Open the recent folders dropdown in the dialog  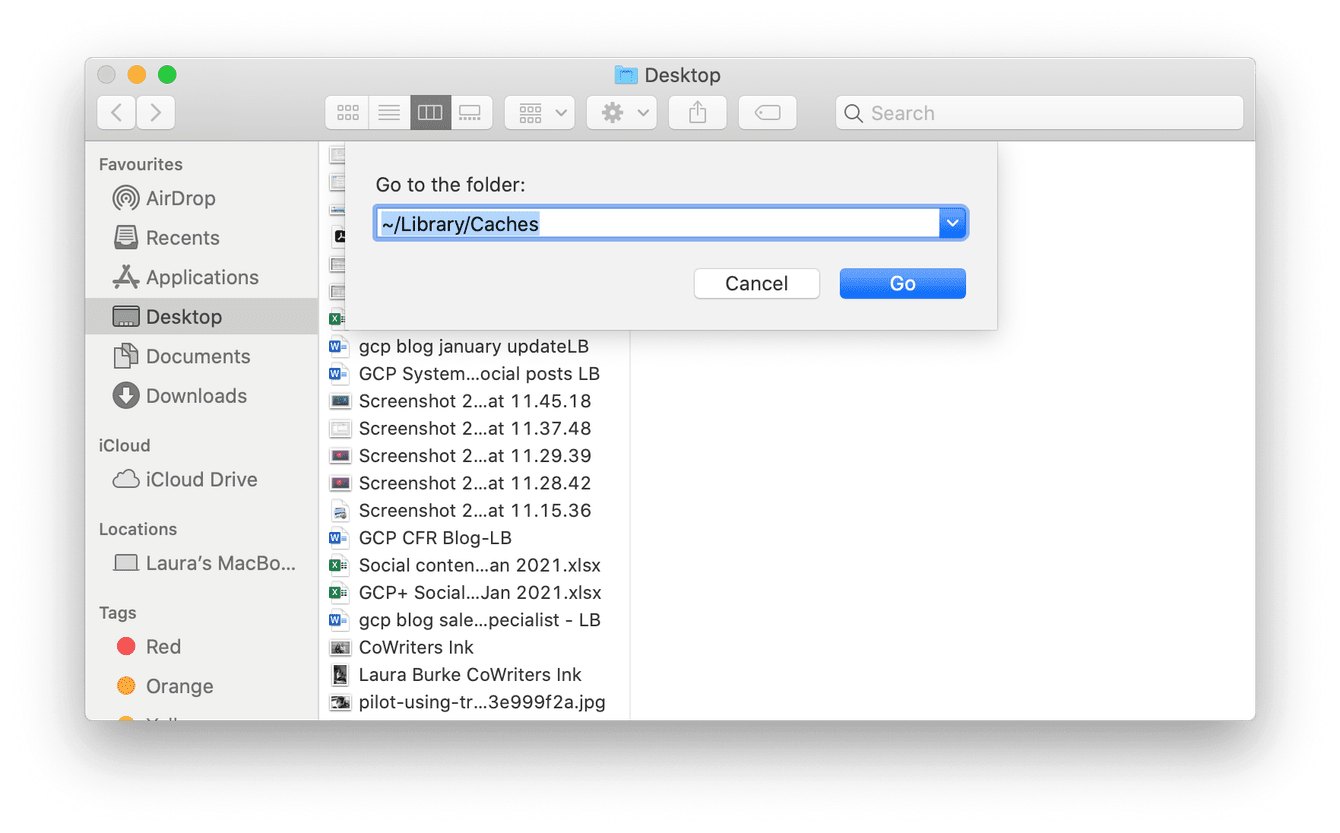pos(951,223)
